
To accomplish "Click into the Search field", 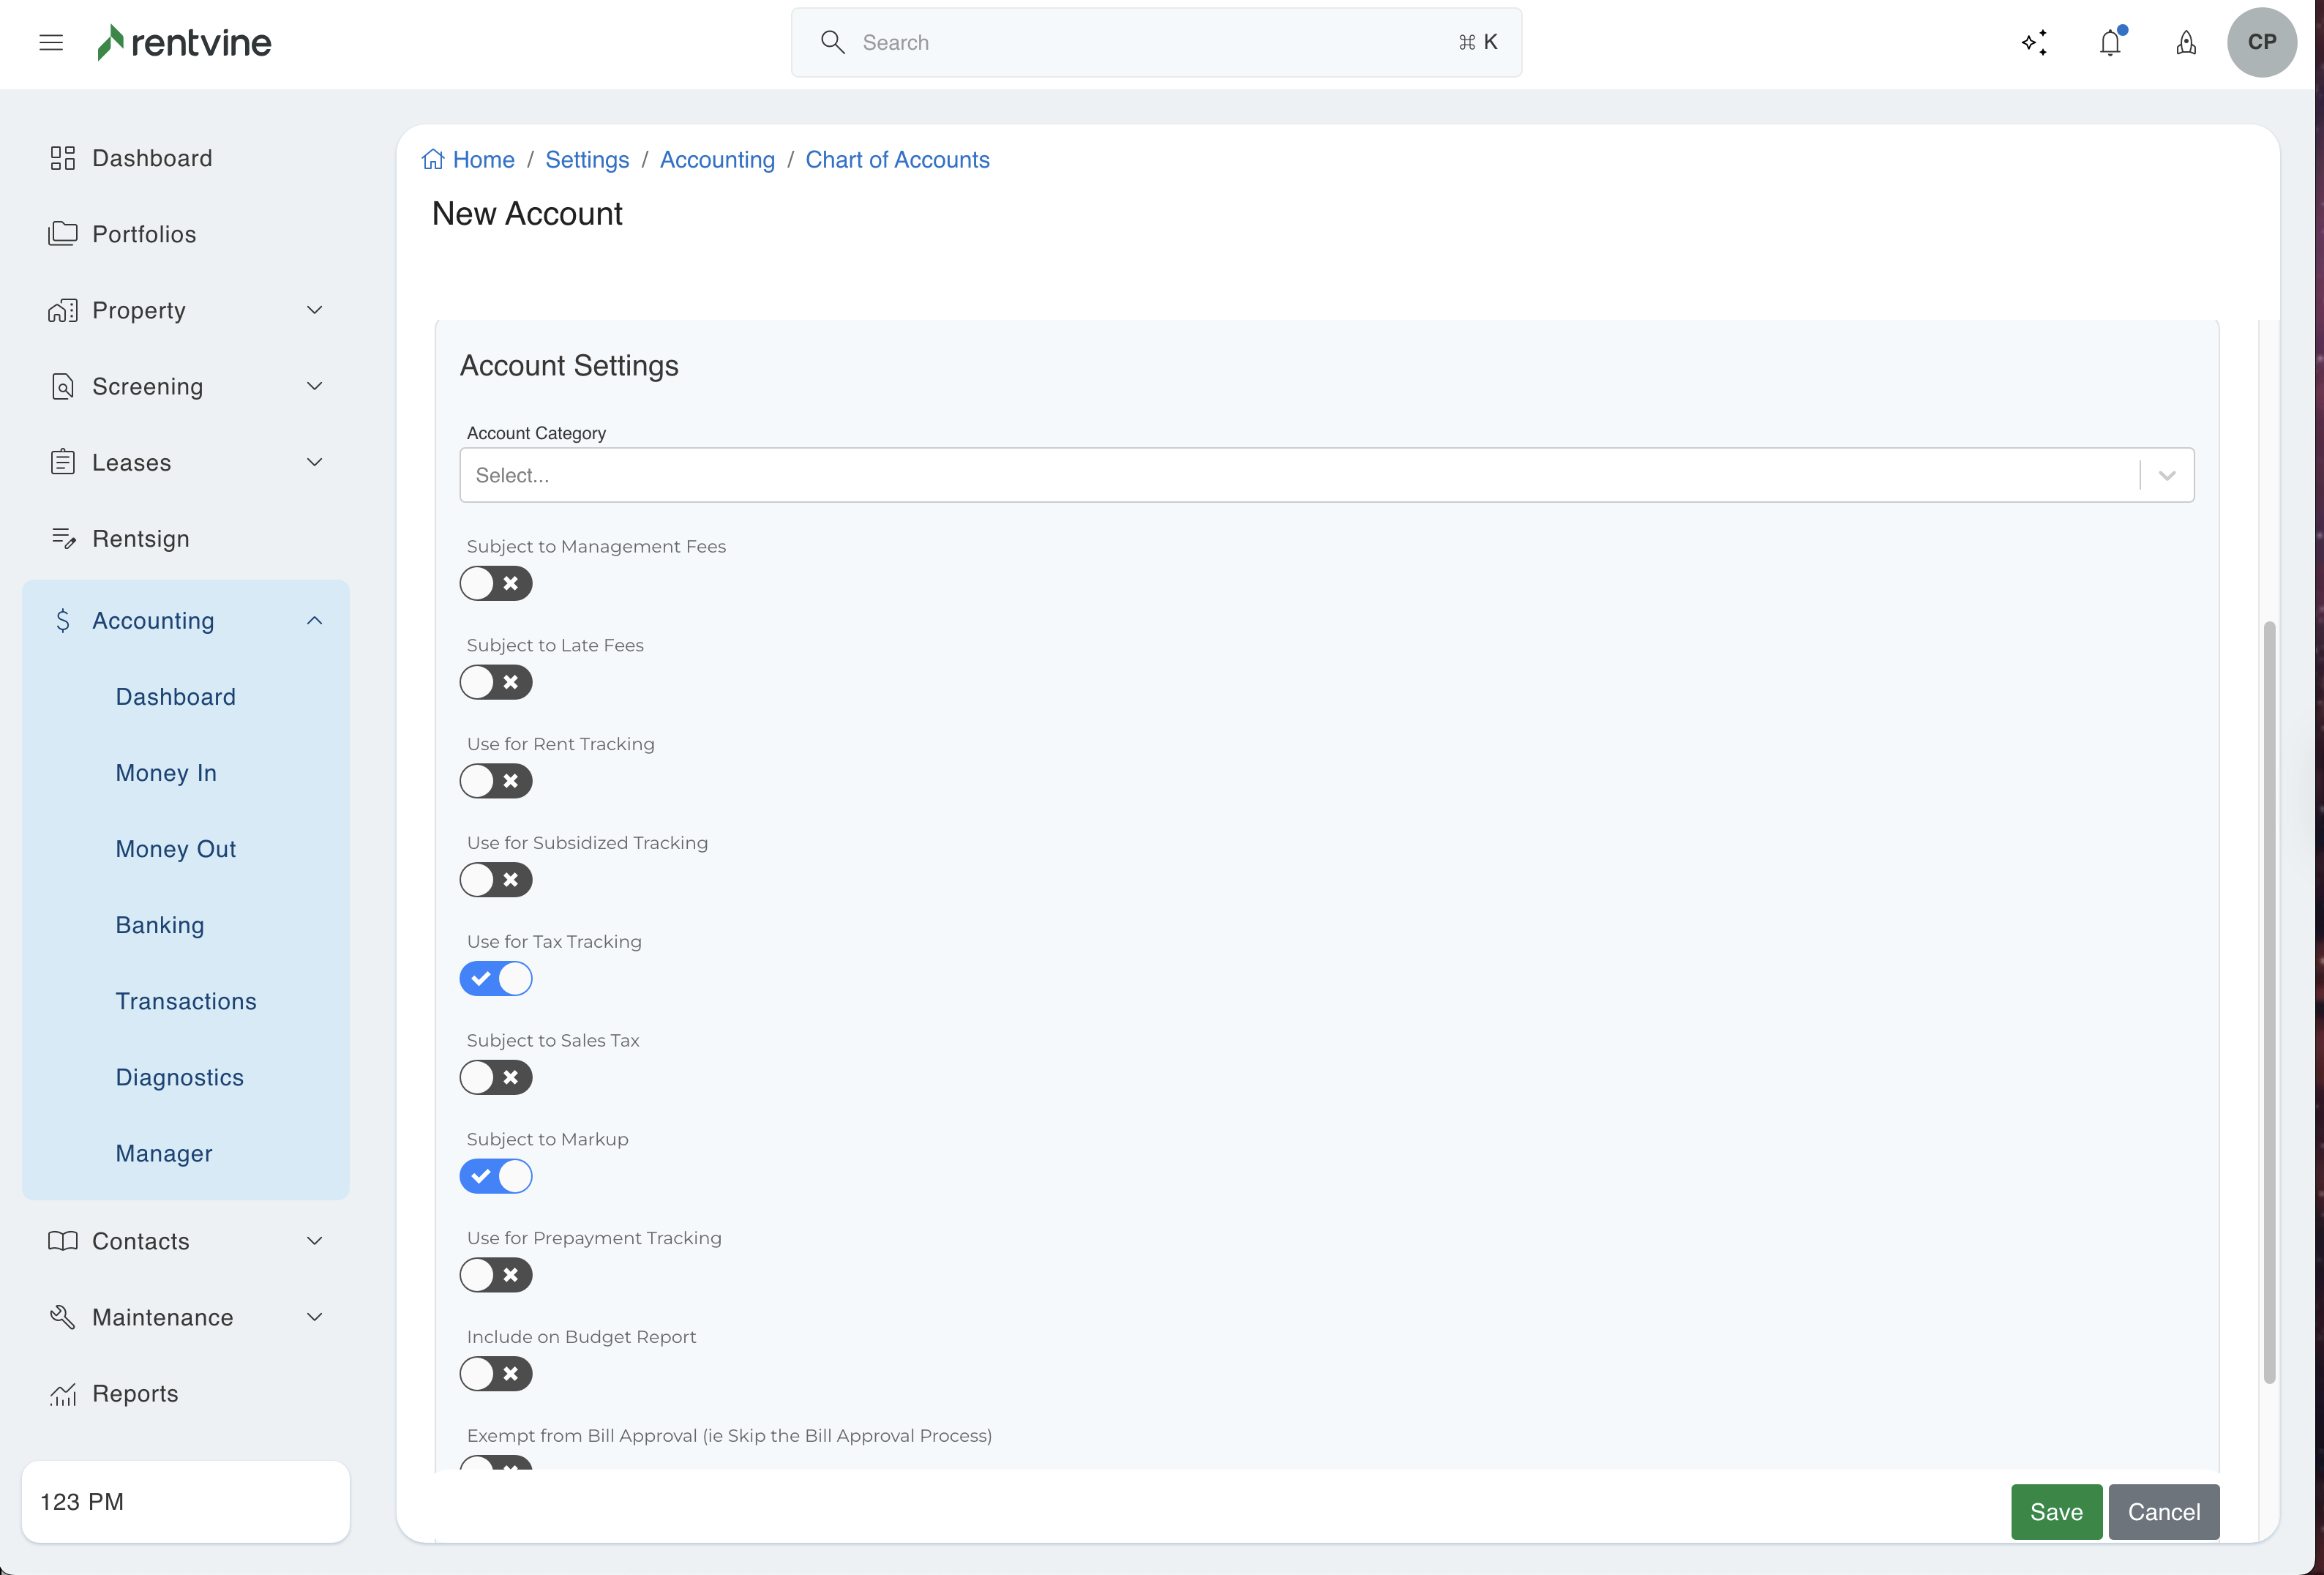I will coord(1155,42).
